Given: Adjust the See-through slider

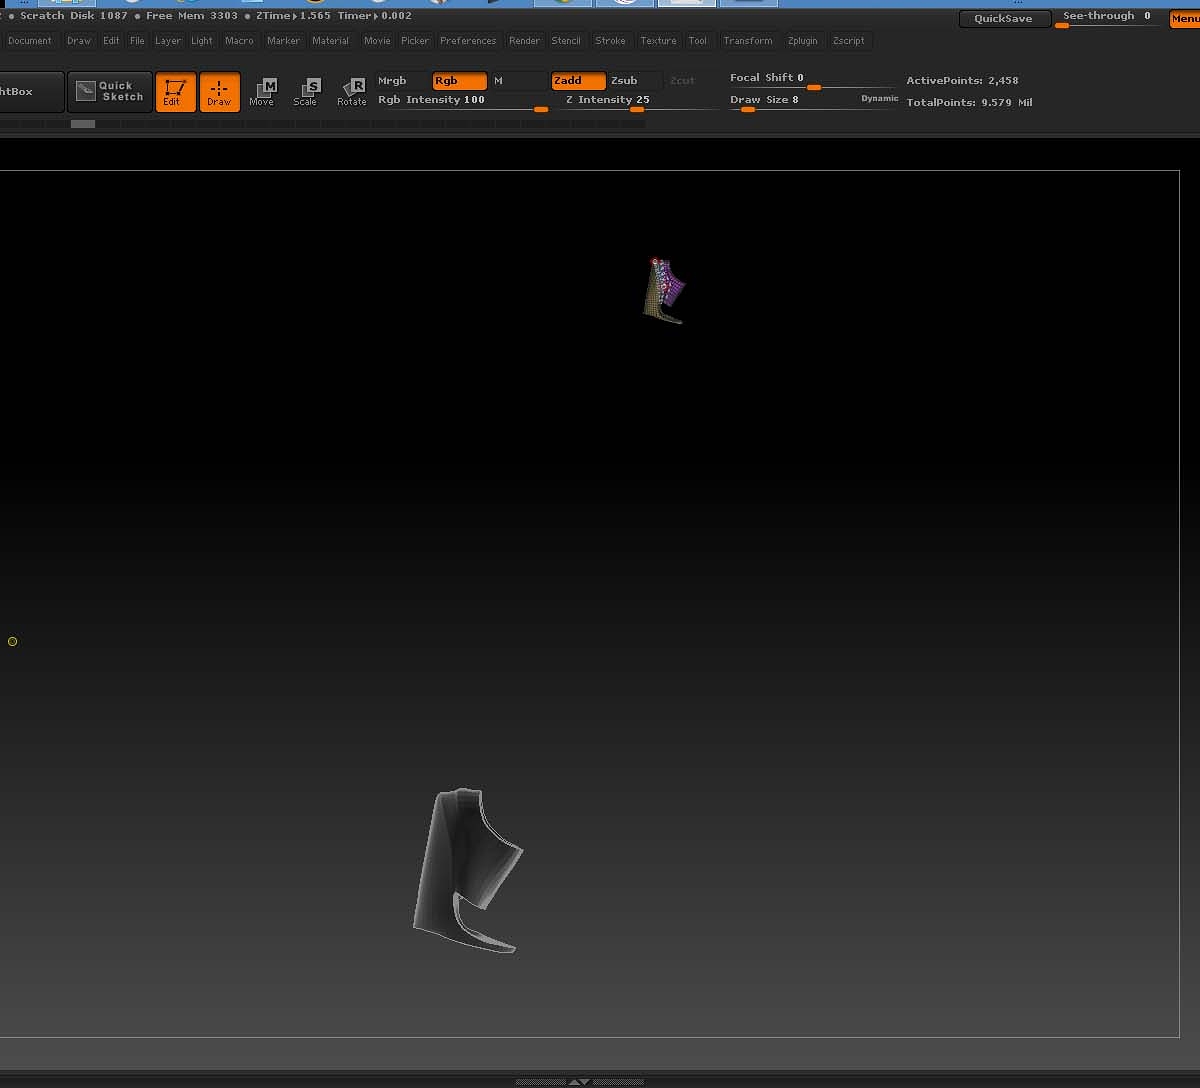Looking at the screenshot, I should click(x=1108, y=18).
